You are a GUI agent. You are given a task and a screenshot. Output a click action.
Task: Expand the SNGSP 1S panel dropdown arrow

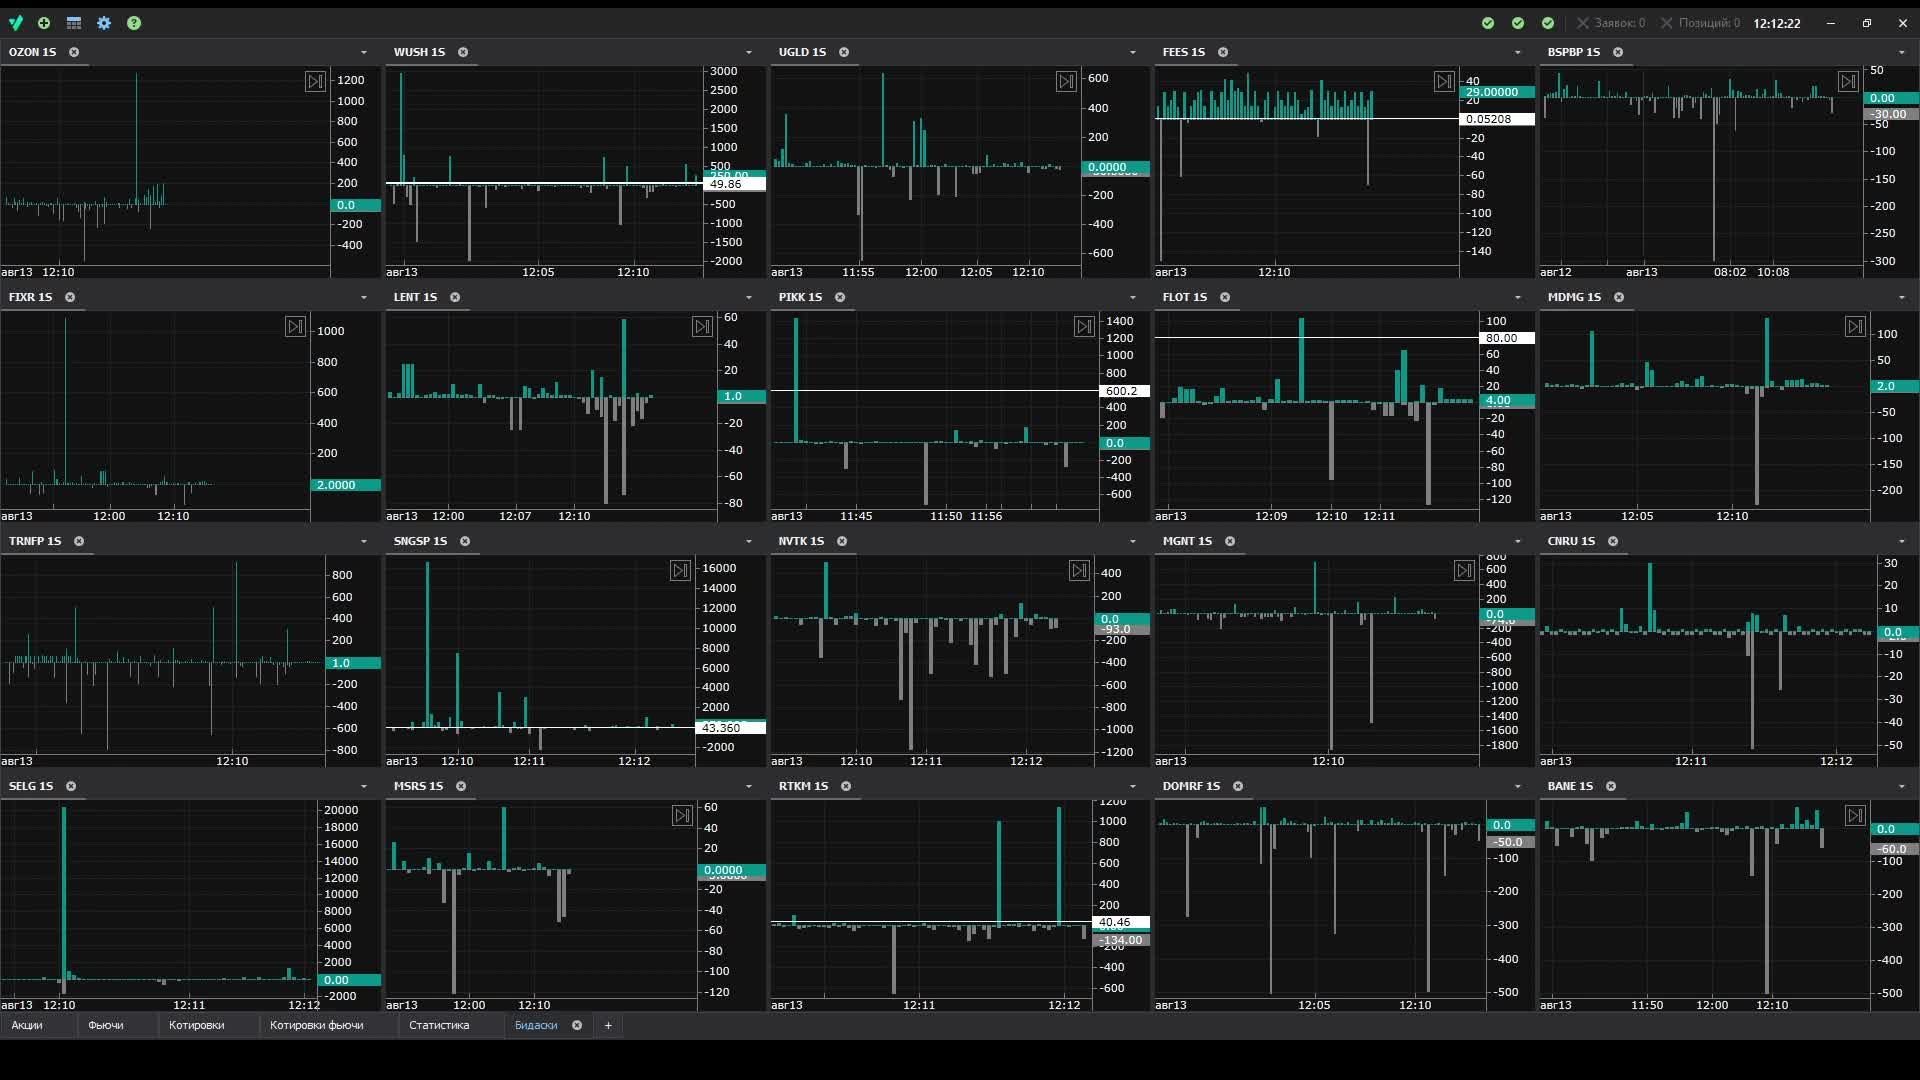(x=749, y=541)
